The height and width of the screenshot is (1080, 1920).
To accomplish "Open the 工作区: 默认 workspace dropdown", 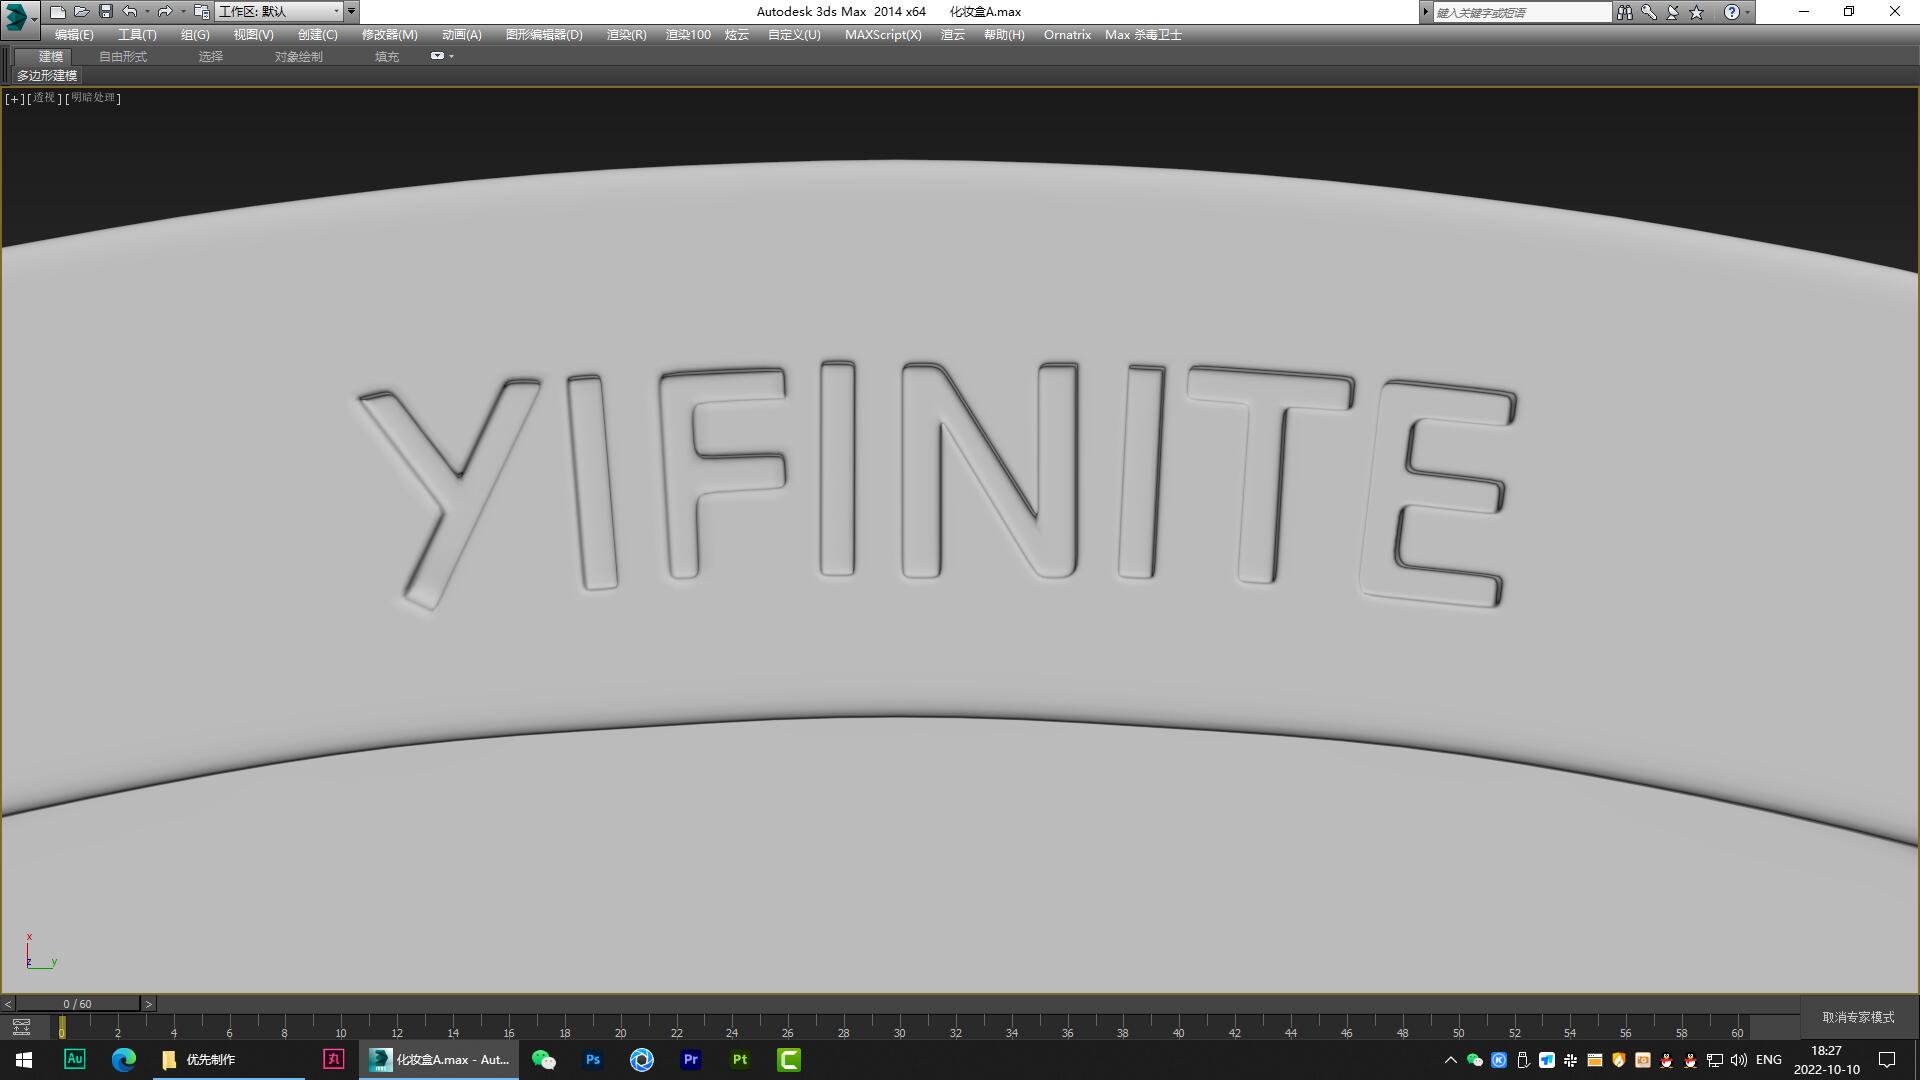I will pyautogui.click(x=280, y=12).
